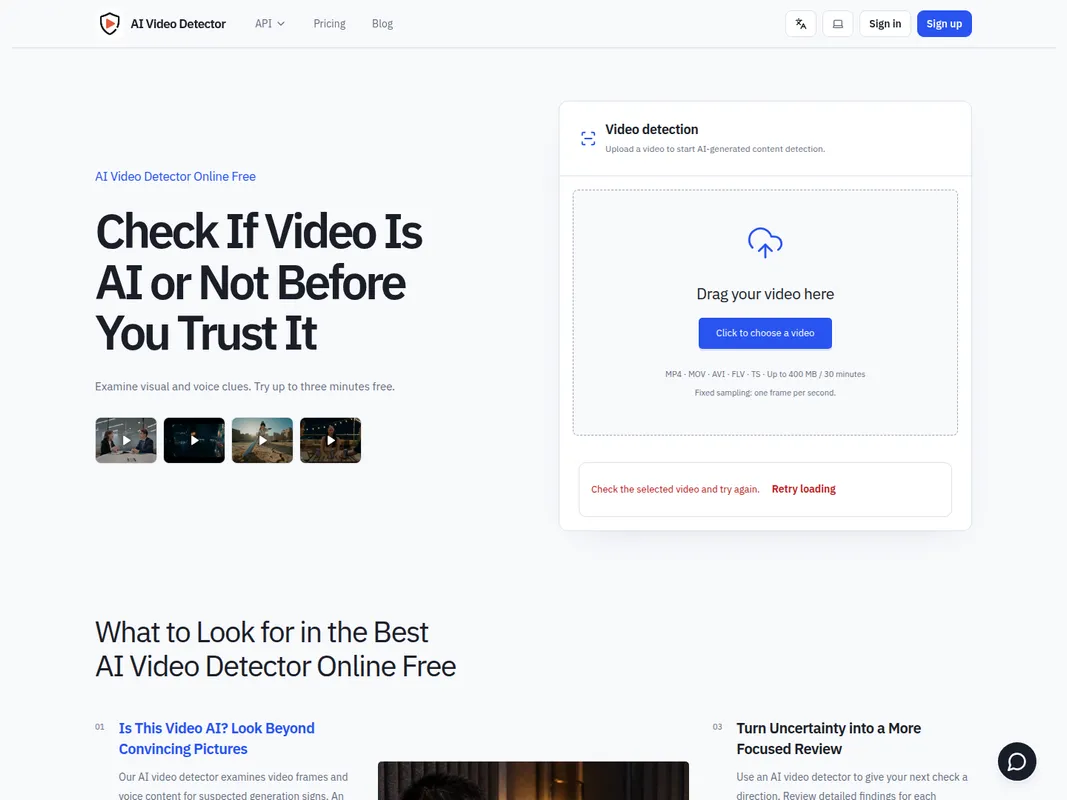Play the night lights sample video thumbnail
This screenshot has height=800, width=1067.
tap(330, 440)
